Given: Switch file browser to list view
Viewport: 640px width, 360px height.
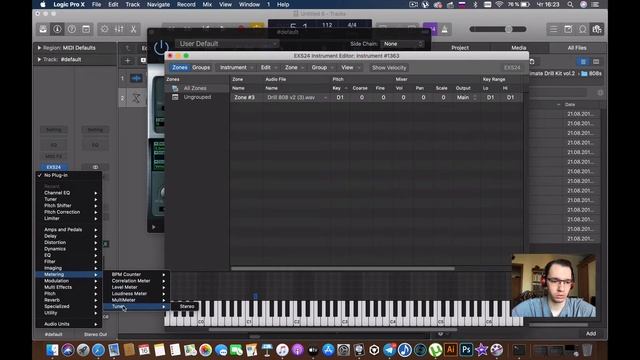Looking at the screenshot, I should (x=583, y=62).
